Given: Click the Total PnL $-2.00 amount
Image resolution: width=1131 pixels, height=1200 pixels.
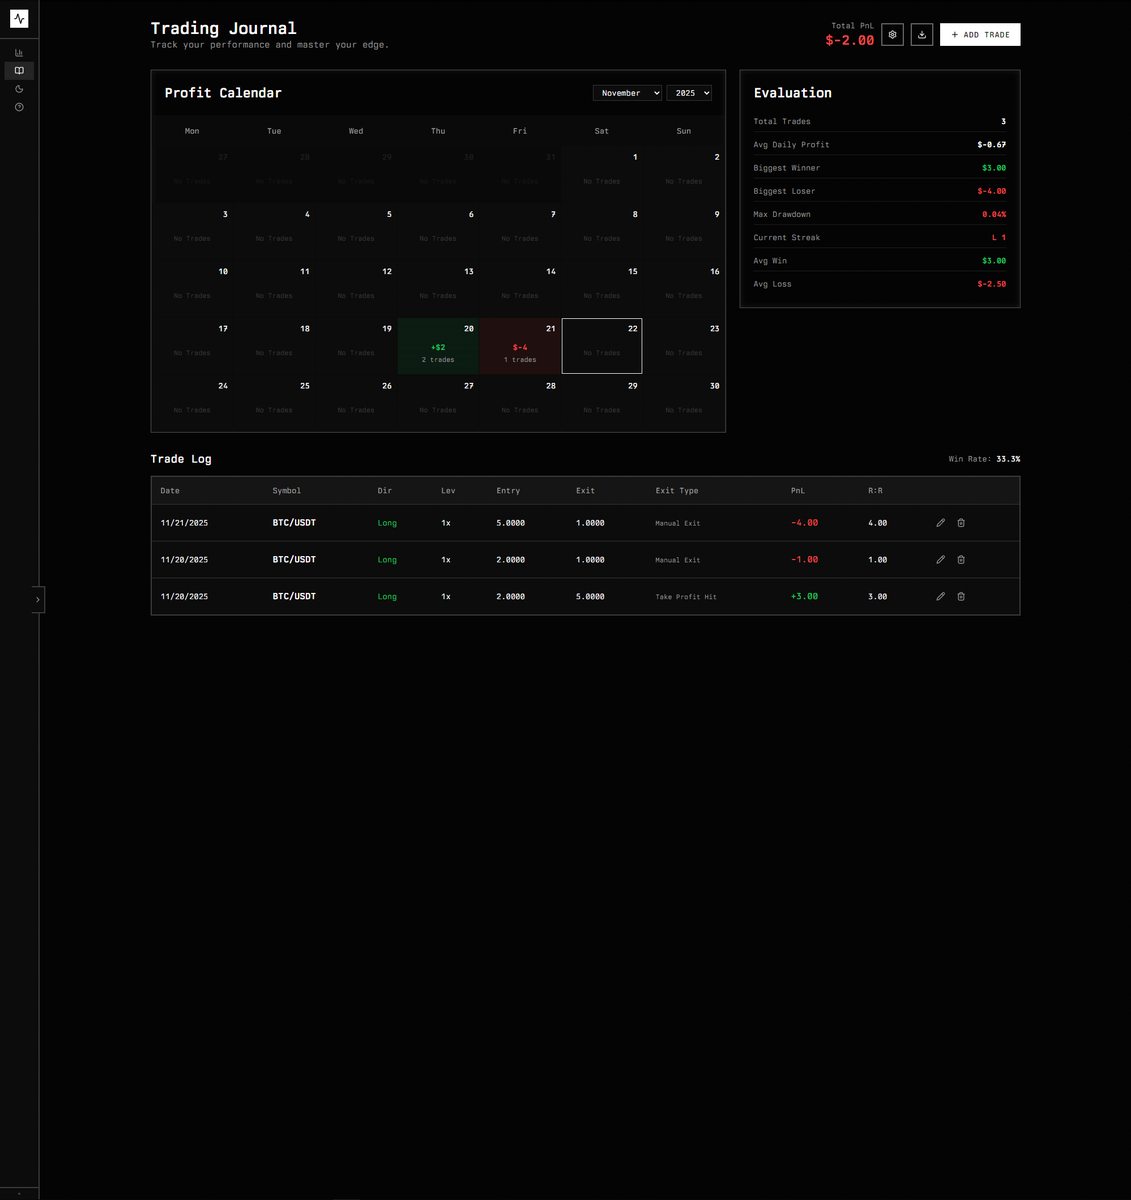Looking at the screenshot, I should click(850, 41).
